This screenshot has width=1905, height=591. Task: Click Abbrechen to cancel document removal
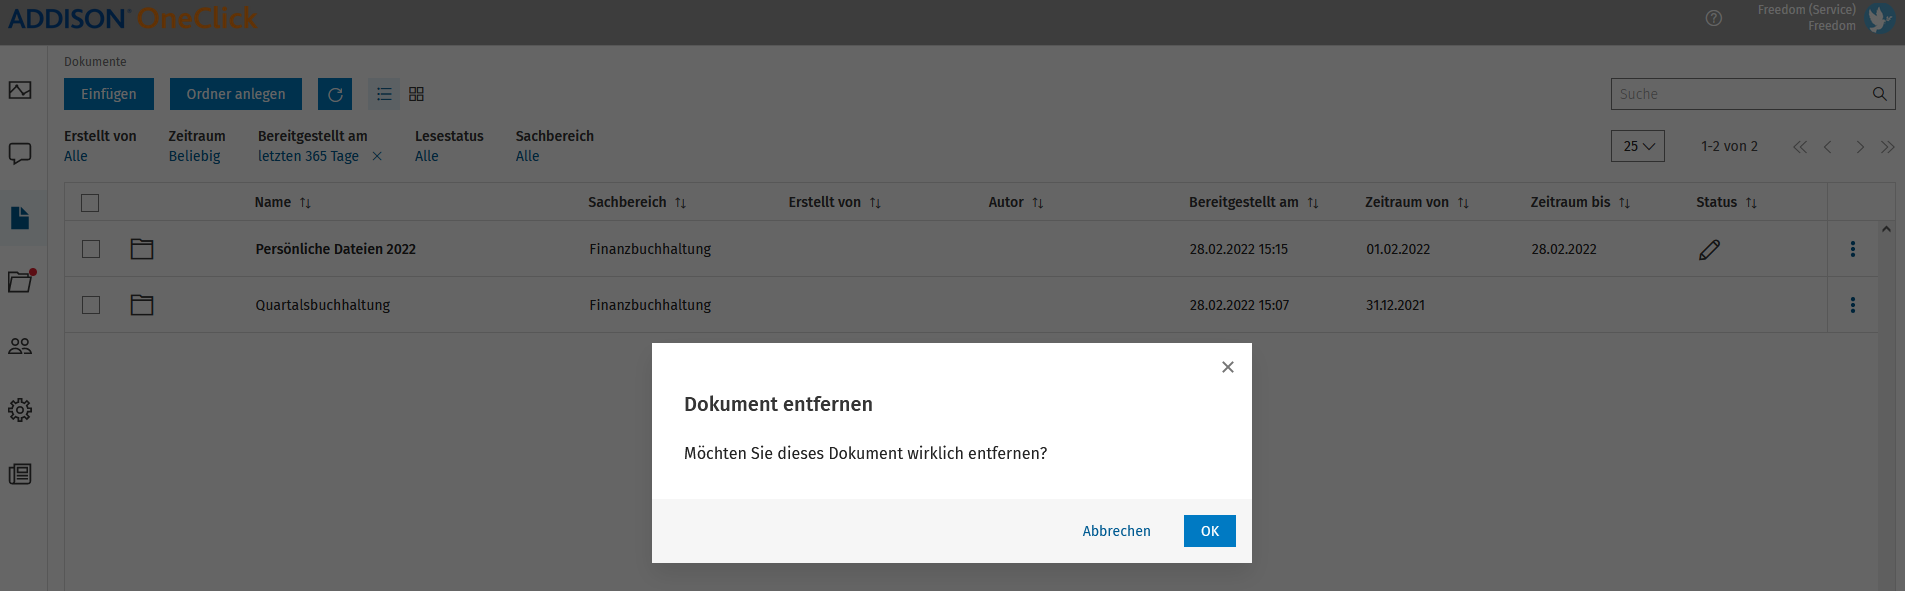[1116, 531]
